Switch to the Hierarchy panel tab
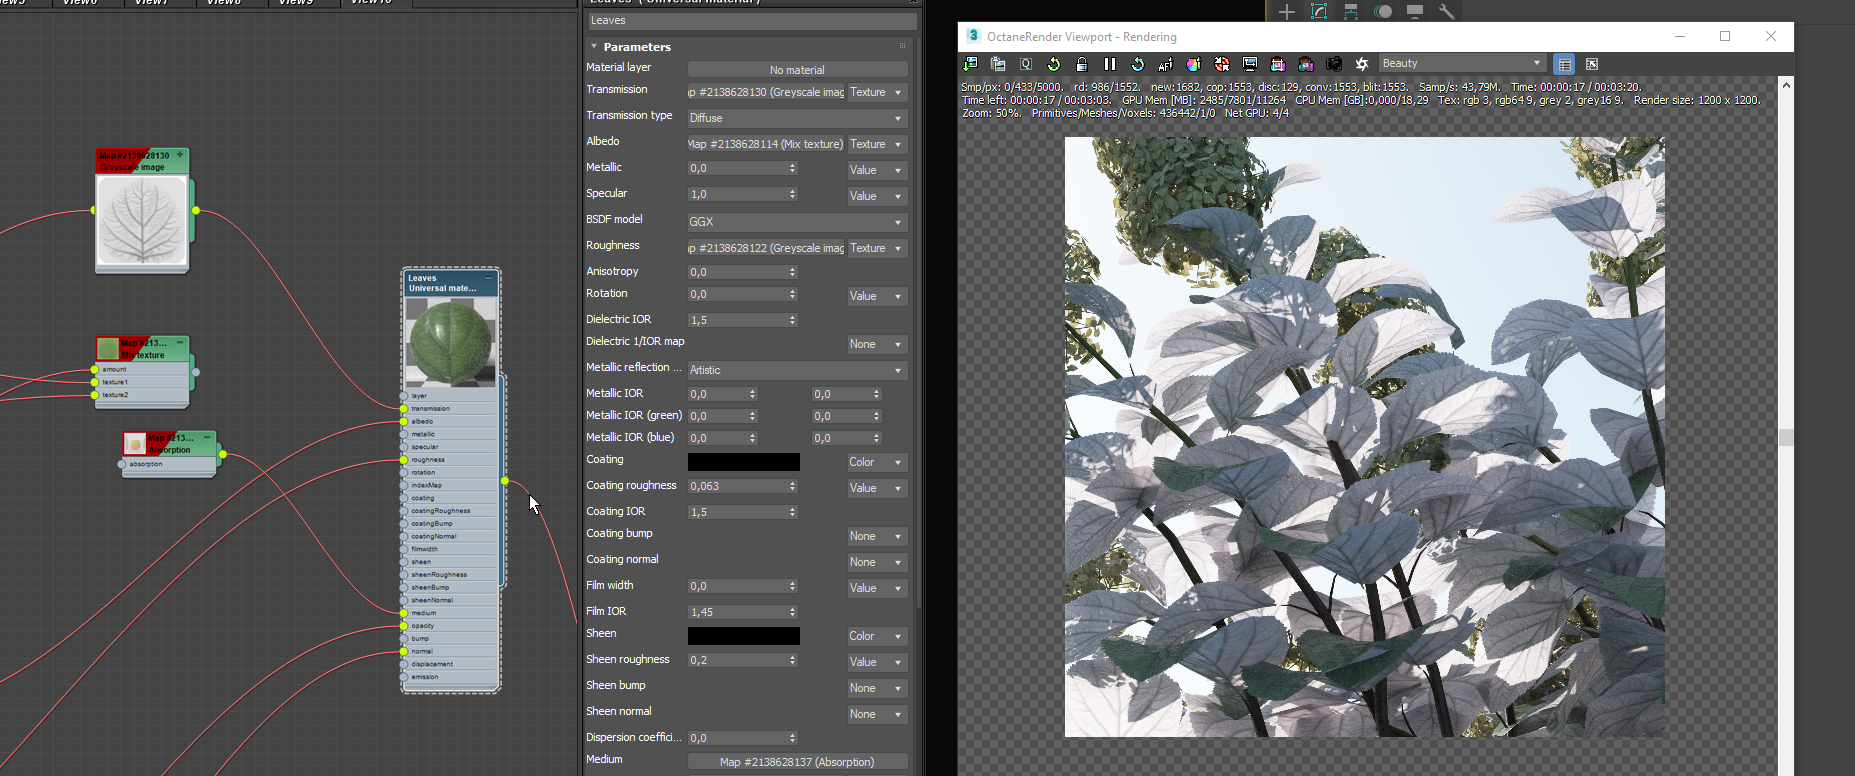The image size is (1855, 776). tap(1351, 11)
